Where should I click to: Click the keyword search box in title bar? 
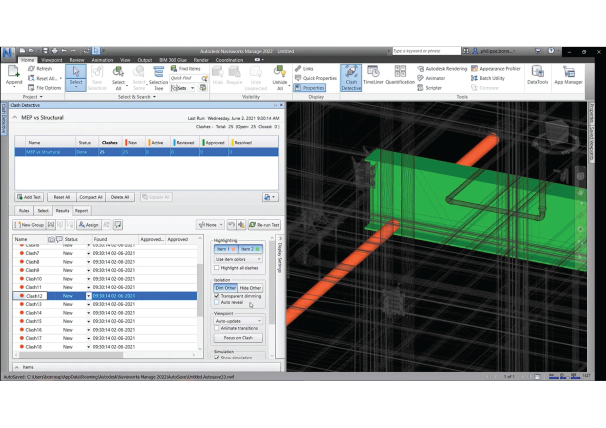(426, 51)
